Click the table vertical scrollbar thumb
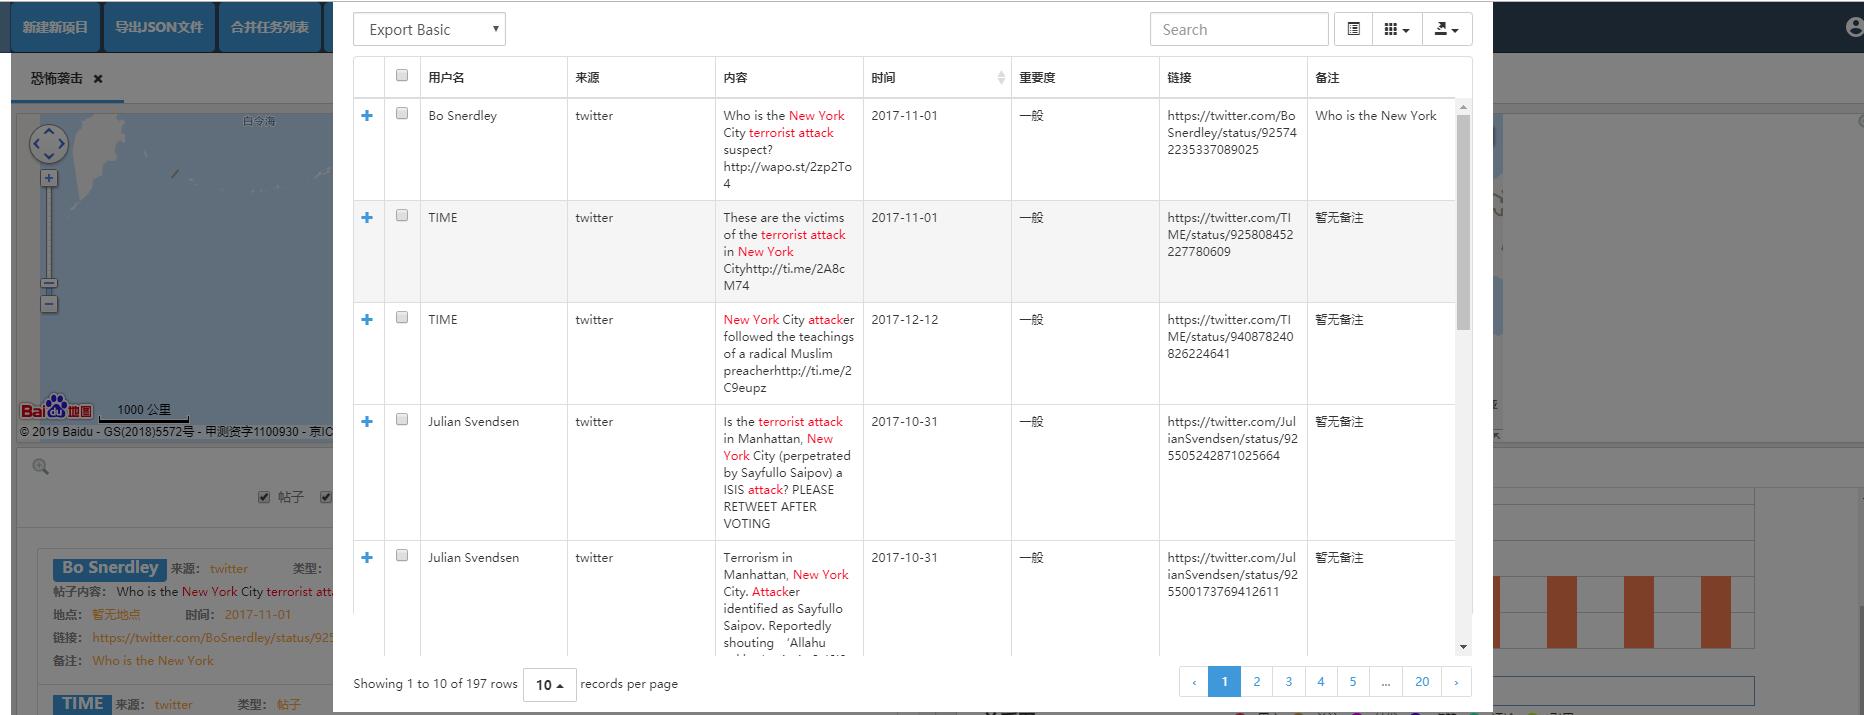 (1463, 222)
